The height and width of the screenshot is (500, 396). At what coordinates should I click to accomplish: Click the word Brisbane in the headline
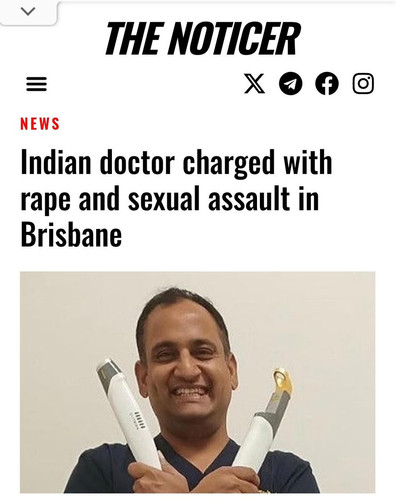click(x=71, y=235)
